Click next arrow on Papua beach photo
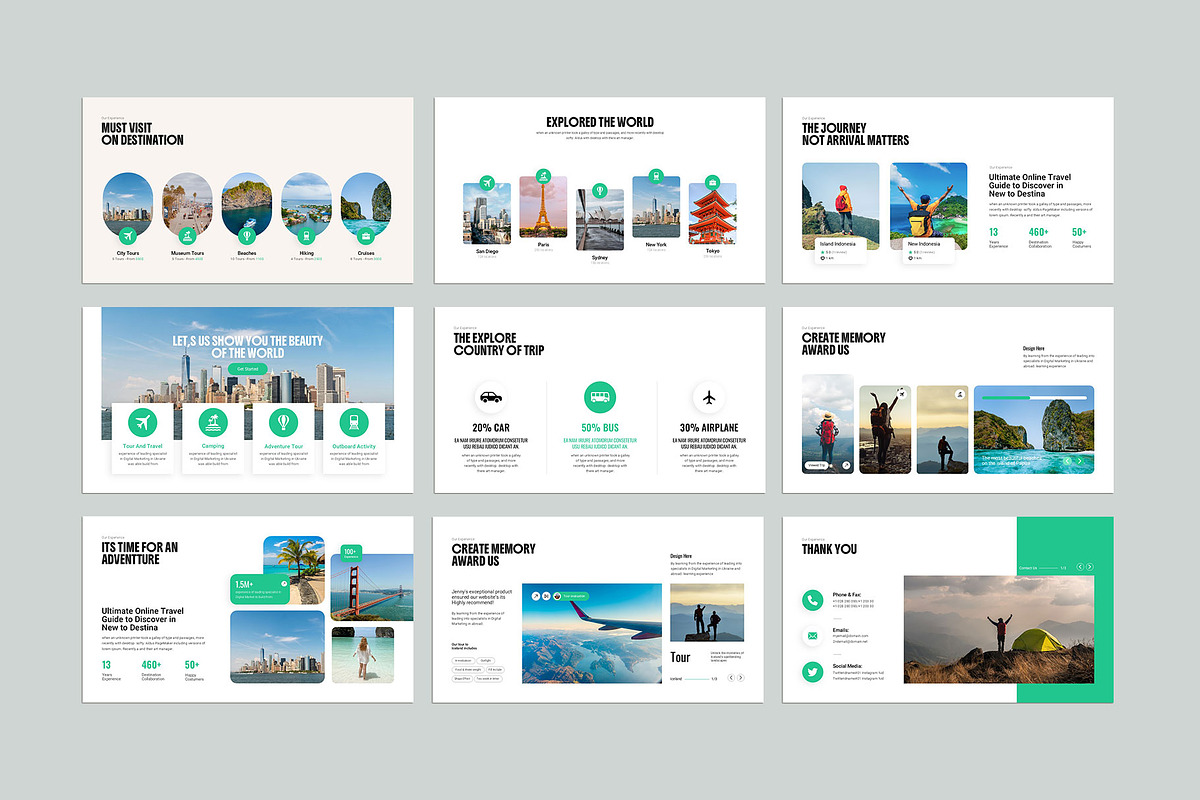The width and height of the screenshot is (1200, 800). [x=1079, y=461]
